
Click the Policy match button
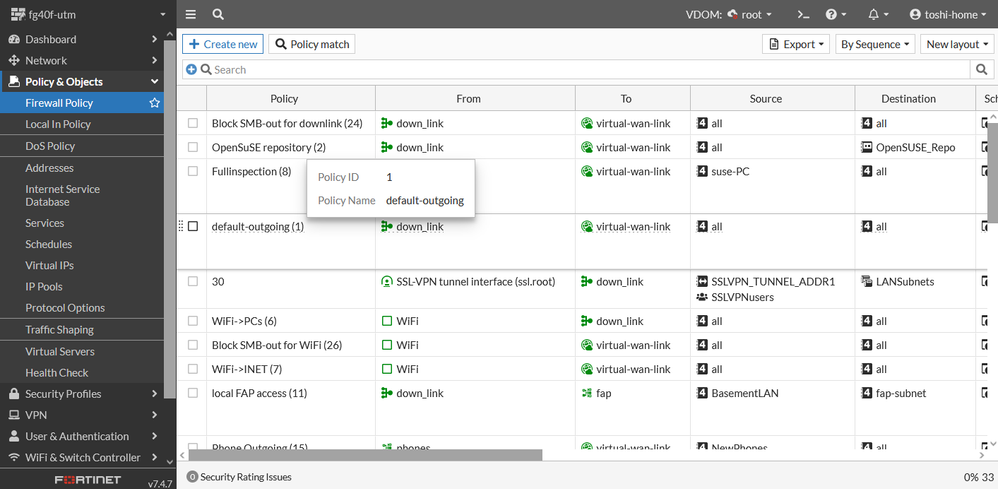[x=311, y=44]
